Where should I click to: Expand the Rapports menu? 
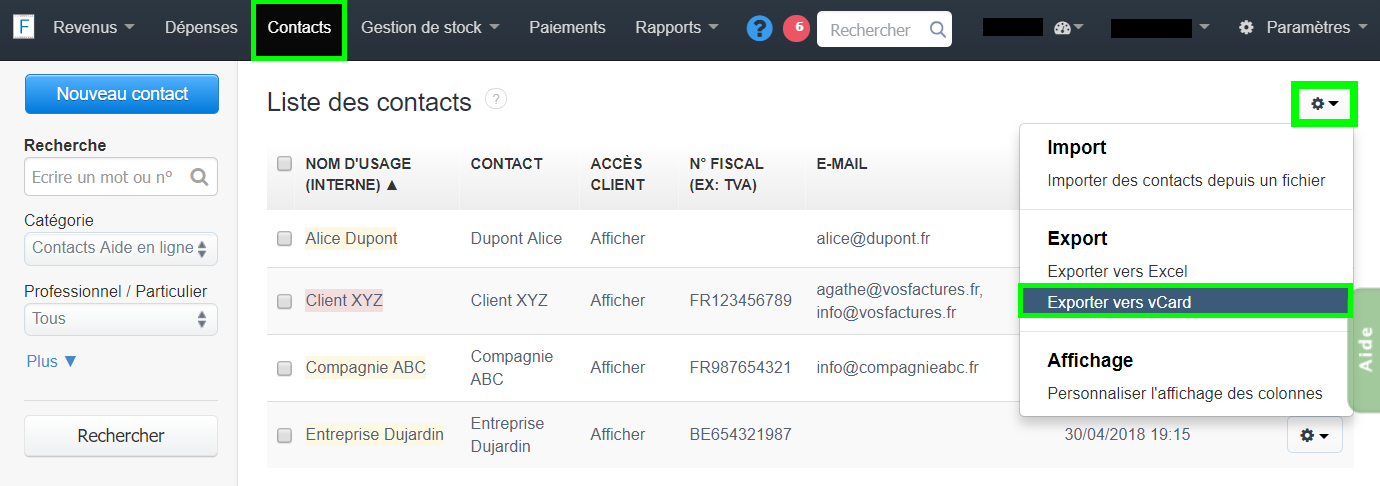tap(676, 28)
